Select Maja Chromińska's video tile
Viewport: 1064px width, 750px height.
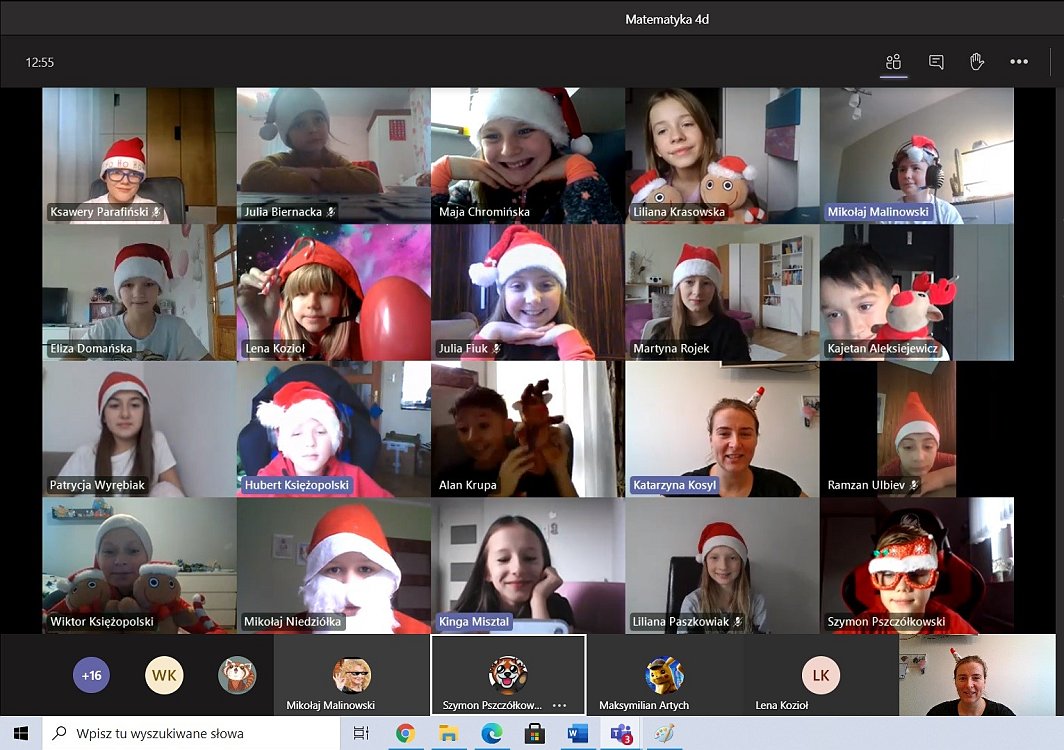(x=528, y=155)
